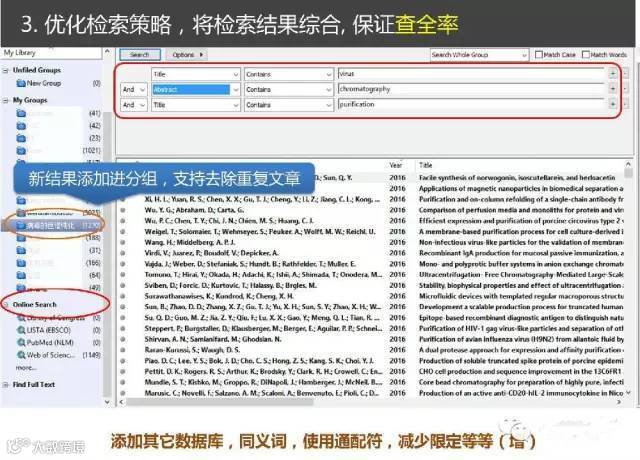Add search row after chromatography row

[x=612, y=89]
